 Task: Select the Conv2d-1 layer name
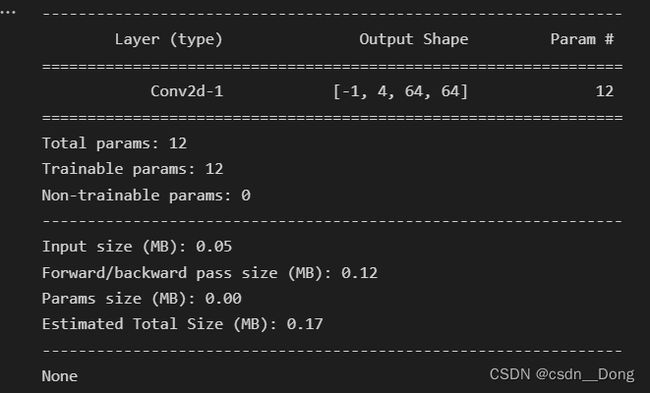point(187,91)
